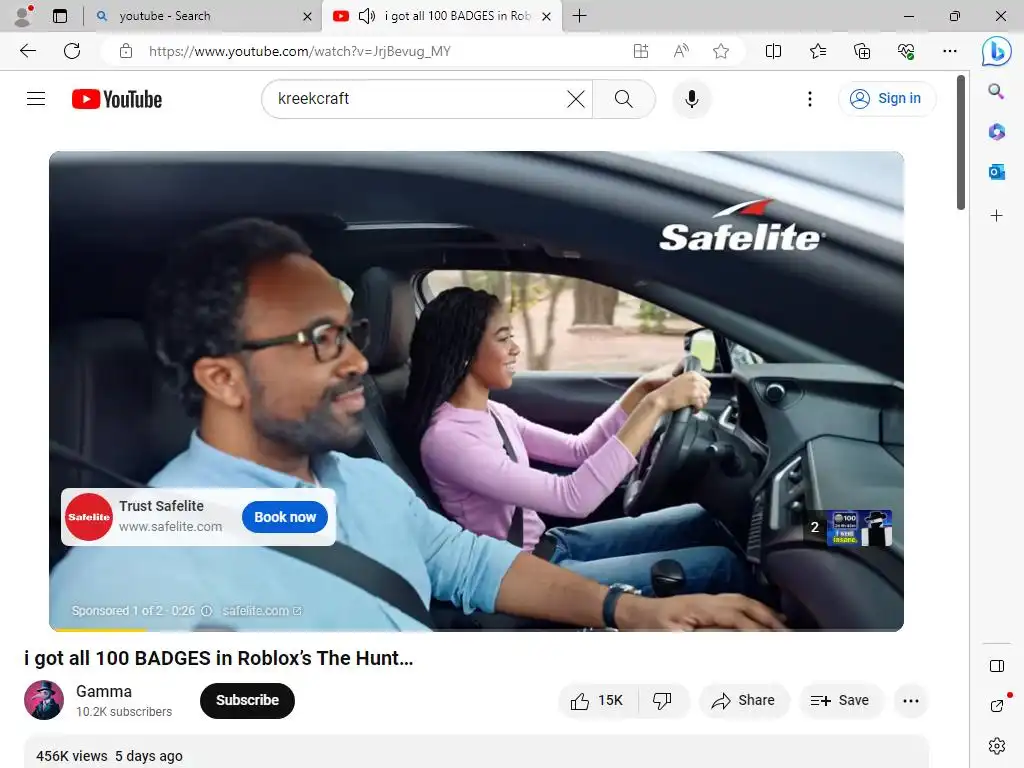Open sidebar settings gear

(x=997, y=746)
